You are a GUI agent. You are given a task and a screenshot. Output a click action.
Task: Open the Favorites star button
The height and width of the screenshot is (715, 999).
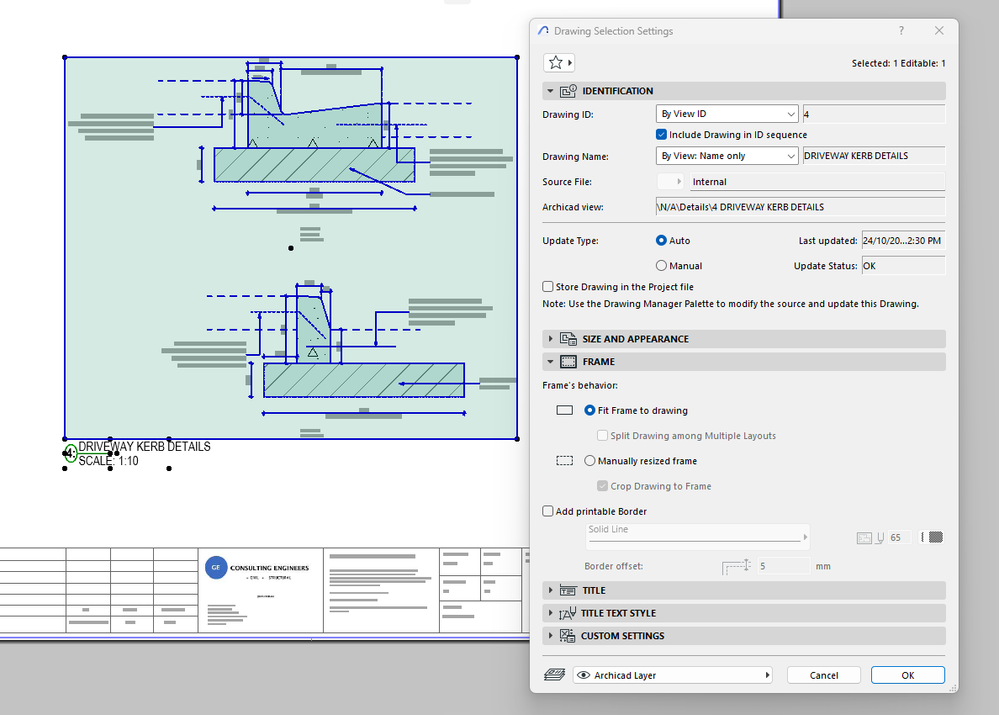[557, 63]
